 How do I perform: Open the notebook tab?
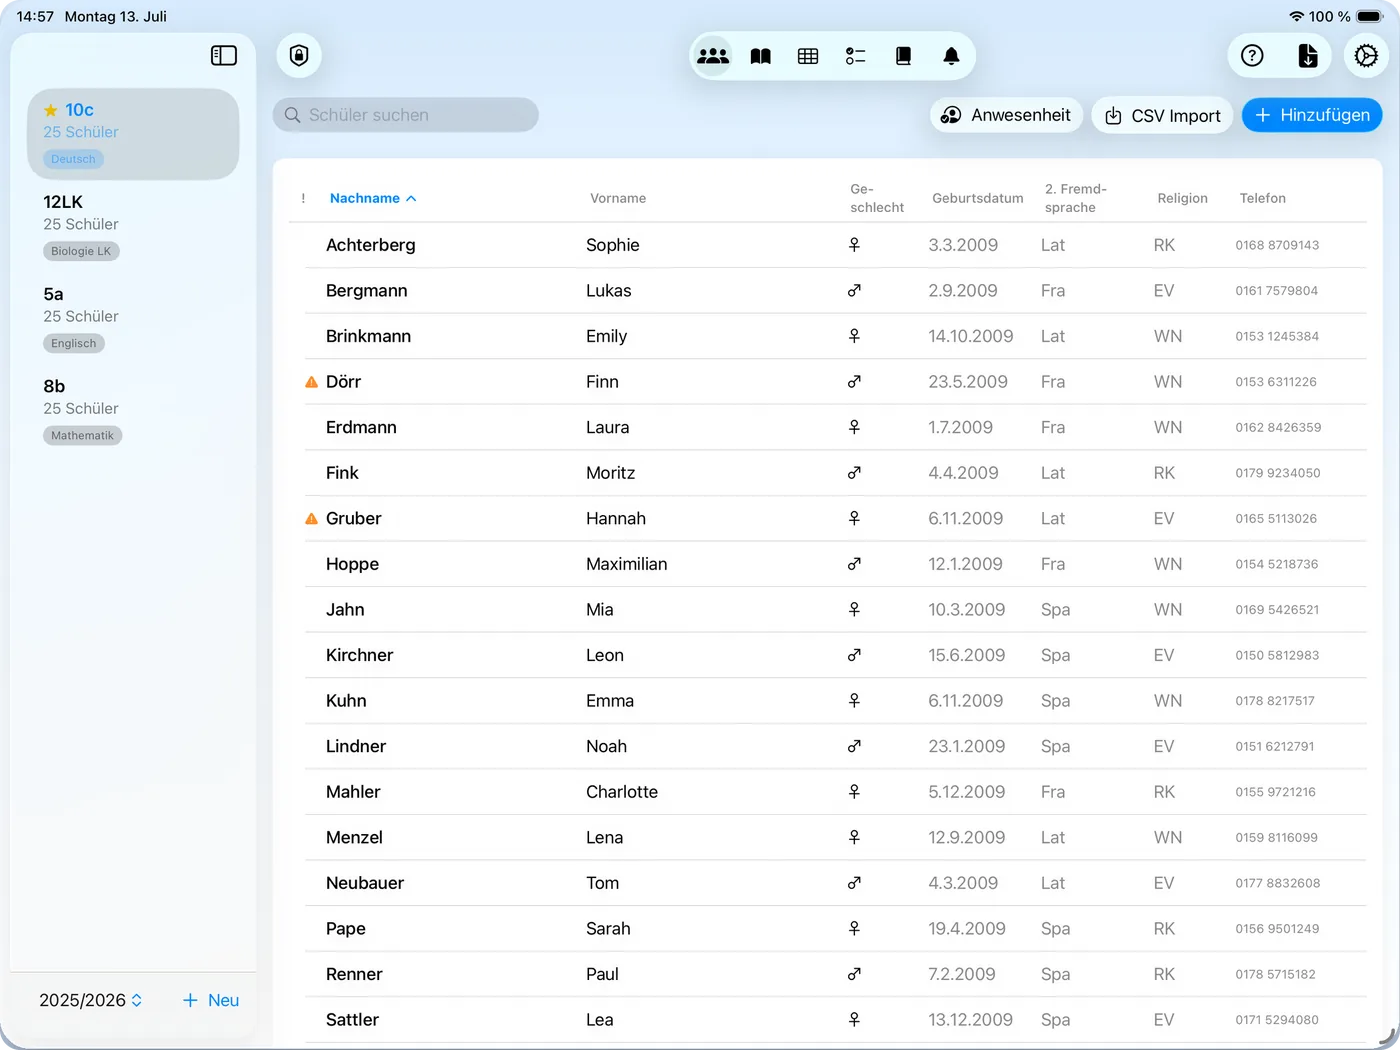[903, 56]
